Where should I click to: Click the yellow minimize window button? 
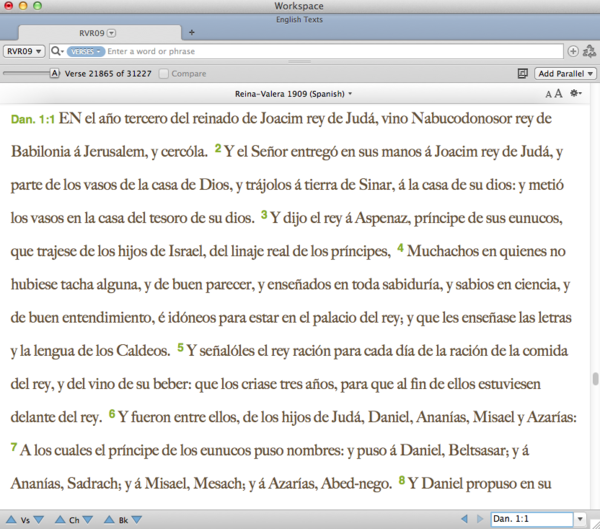23,6
